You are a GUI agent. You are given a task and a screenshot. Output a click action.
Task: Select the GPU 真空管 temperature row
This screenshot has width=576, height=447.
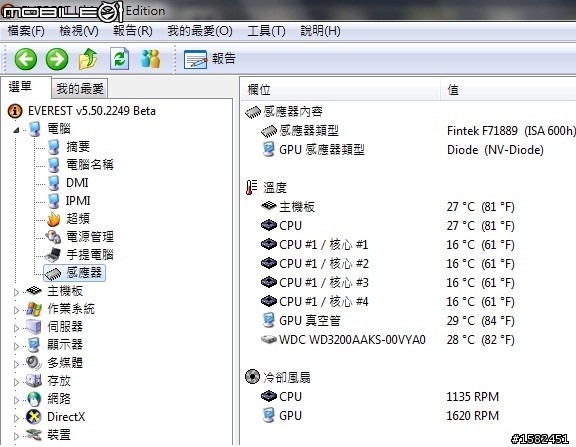coord(388,321)
